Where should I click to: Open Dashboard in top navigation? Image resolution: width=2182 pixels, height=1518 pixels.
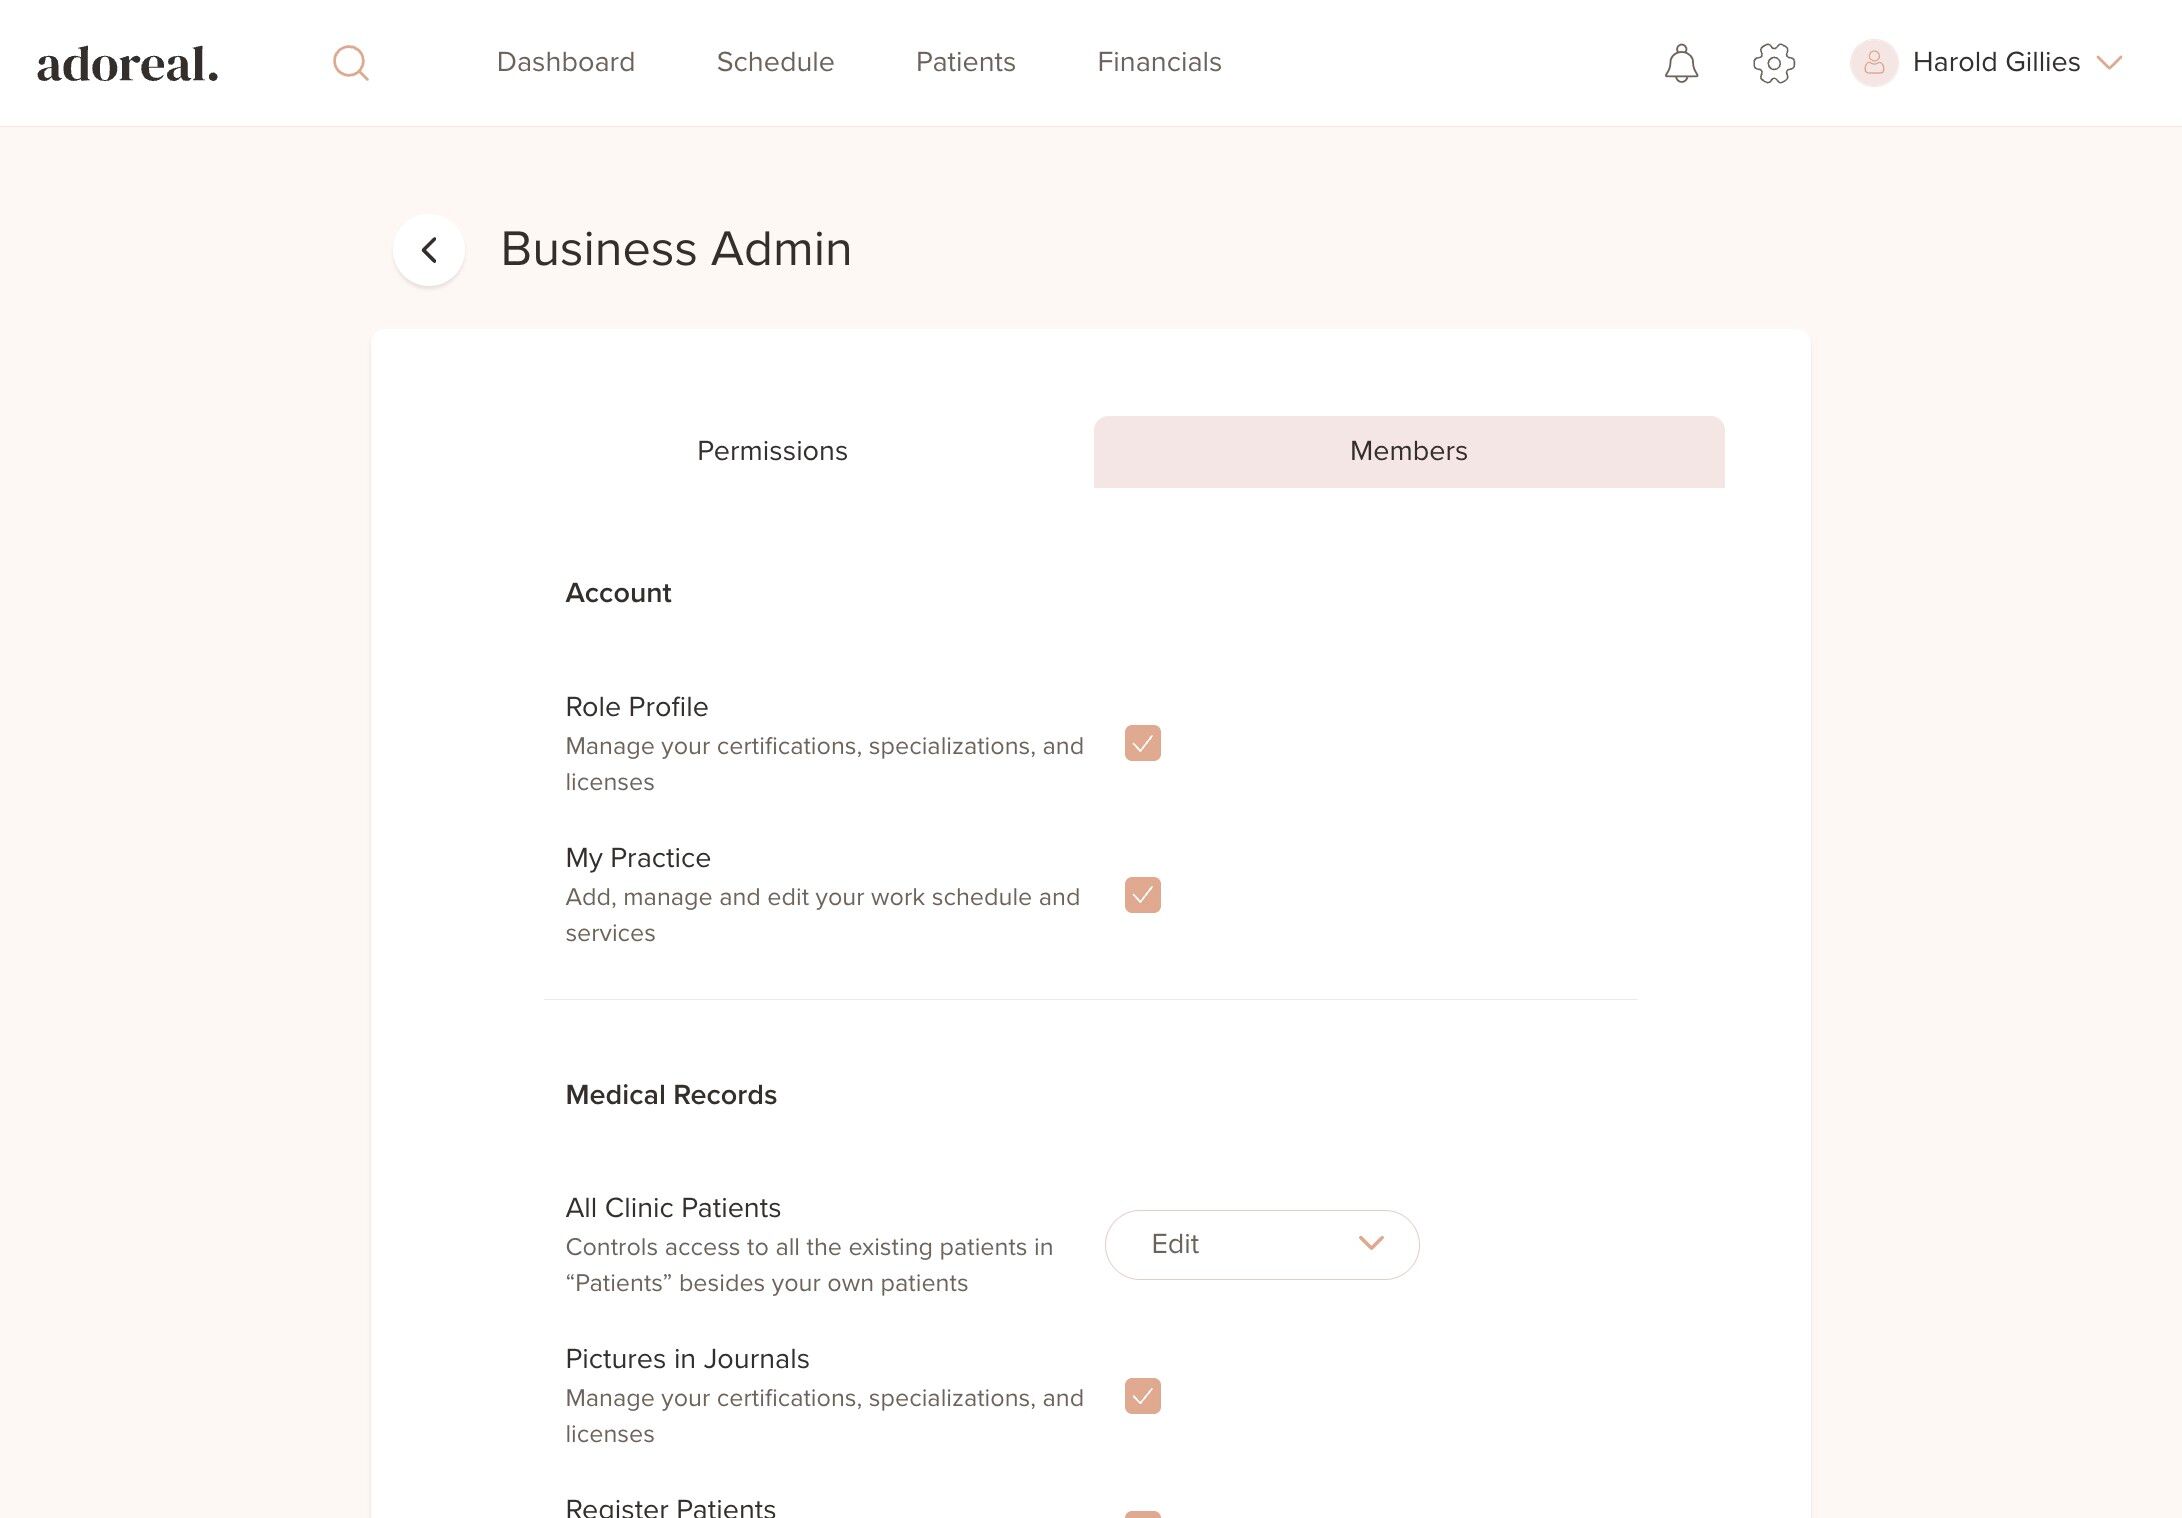(x=566, y=62)
